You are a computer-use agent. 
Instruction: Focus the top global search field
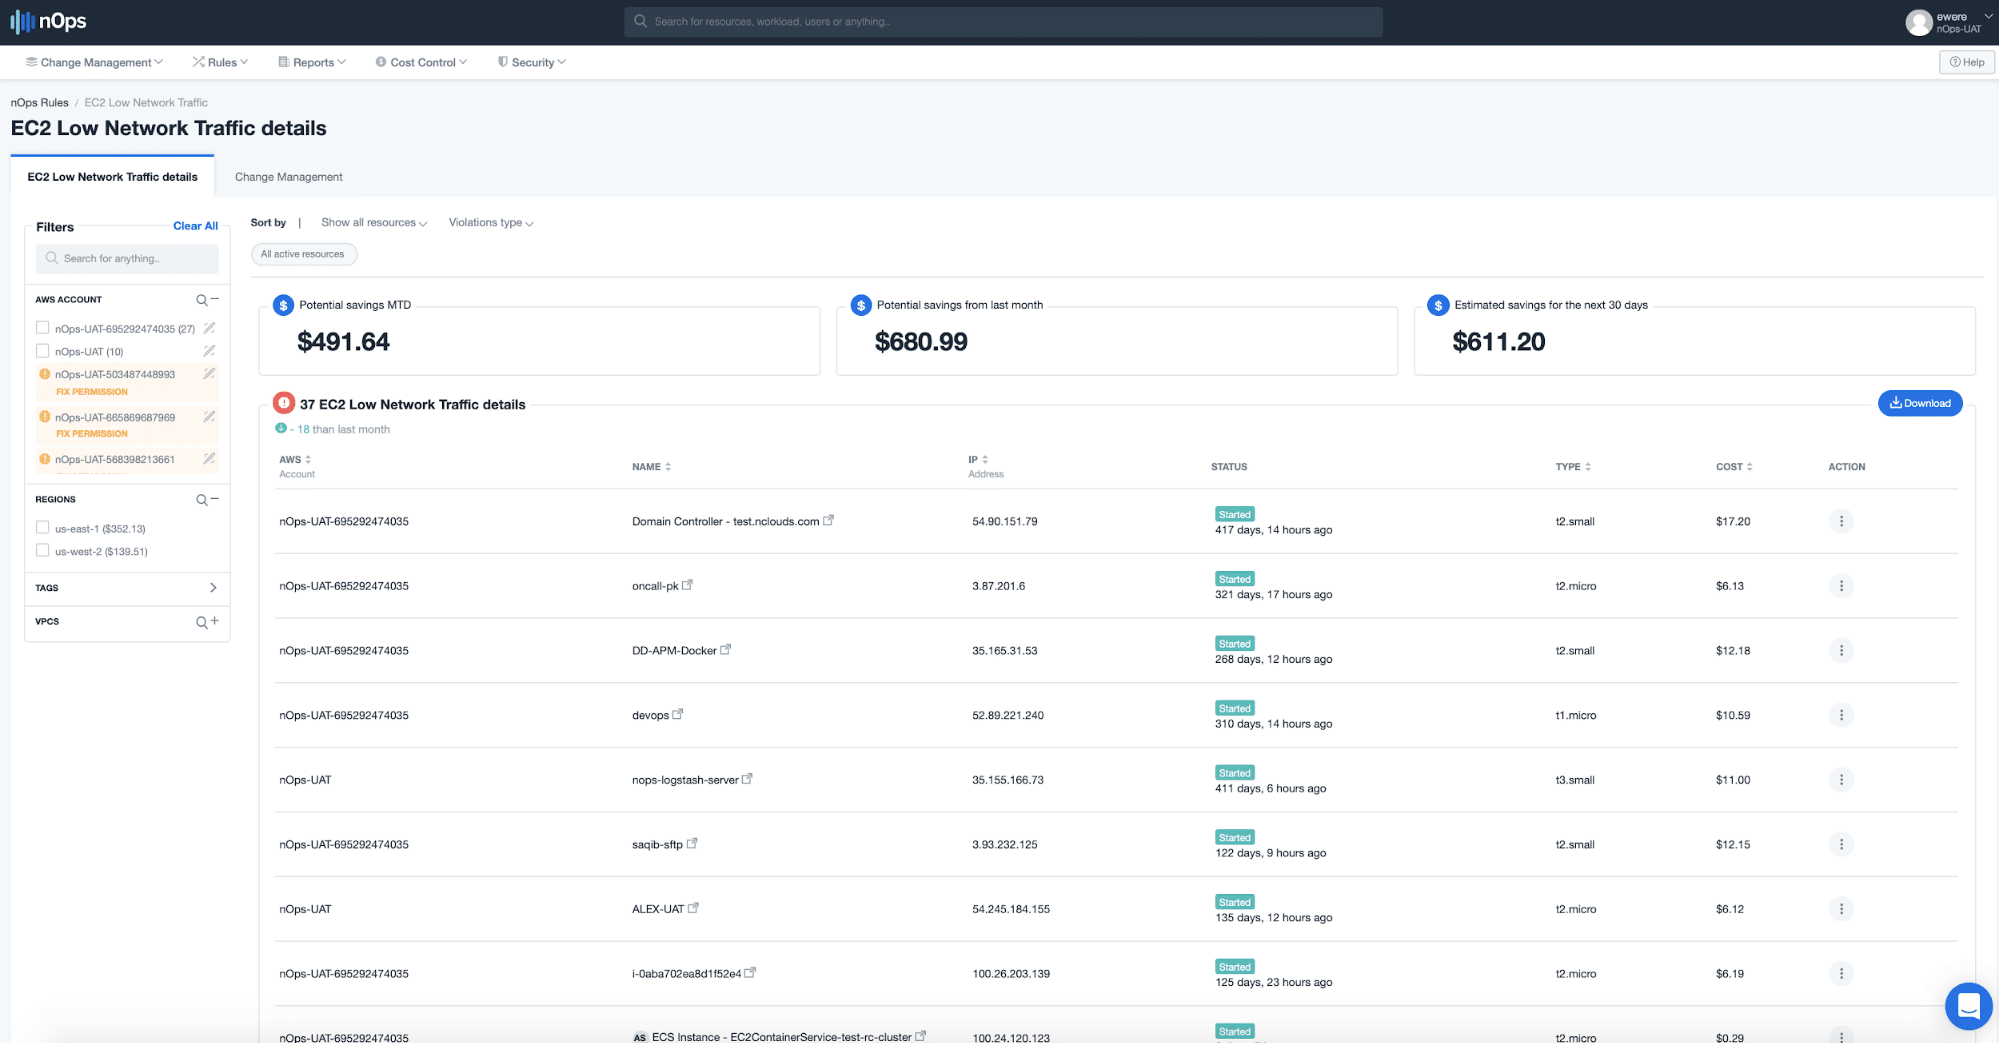click(1003, 22)
